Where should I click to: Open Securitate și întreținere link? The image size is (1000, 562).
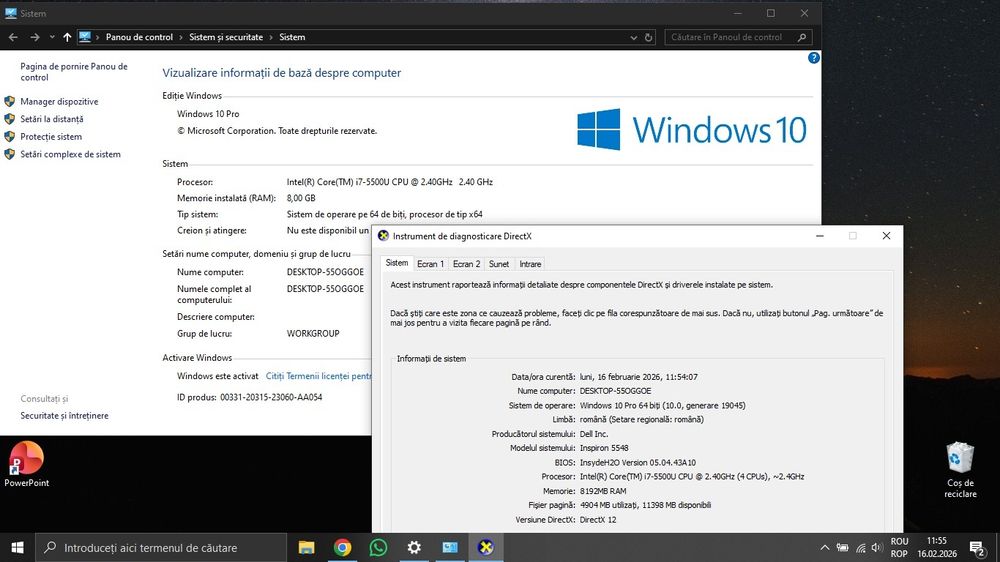coord(64,415)
